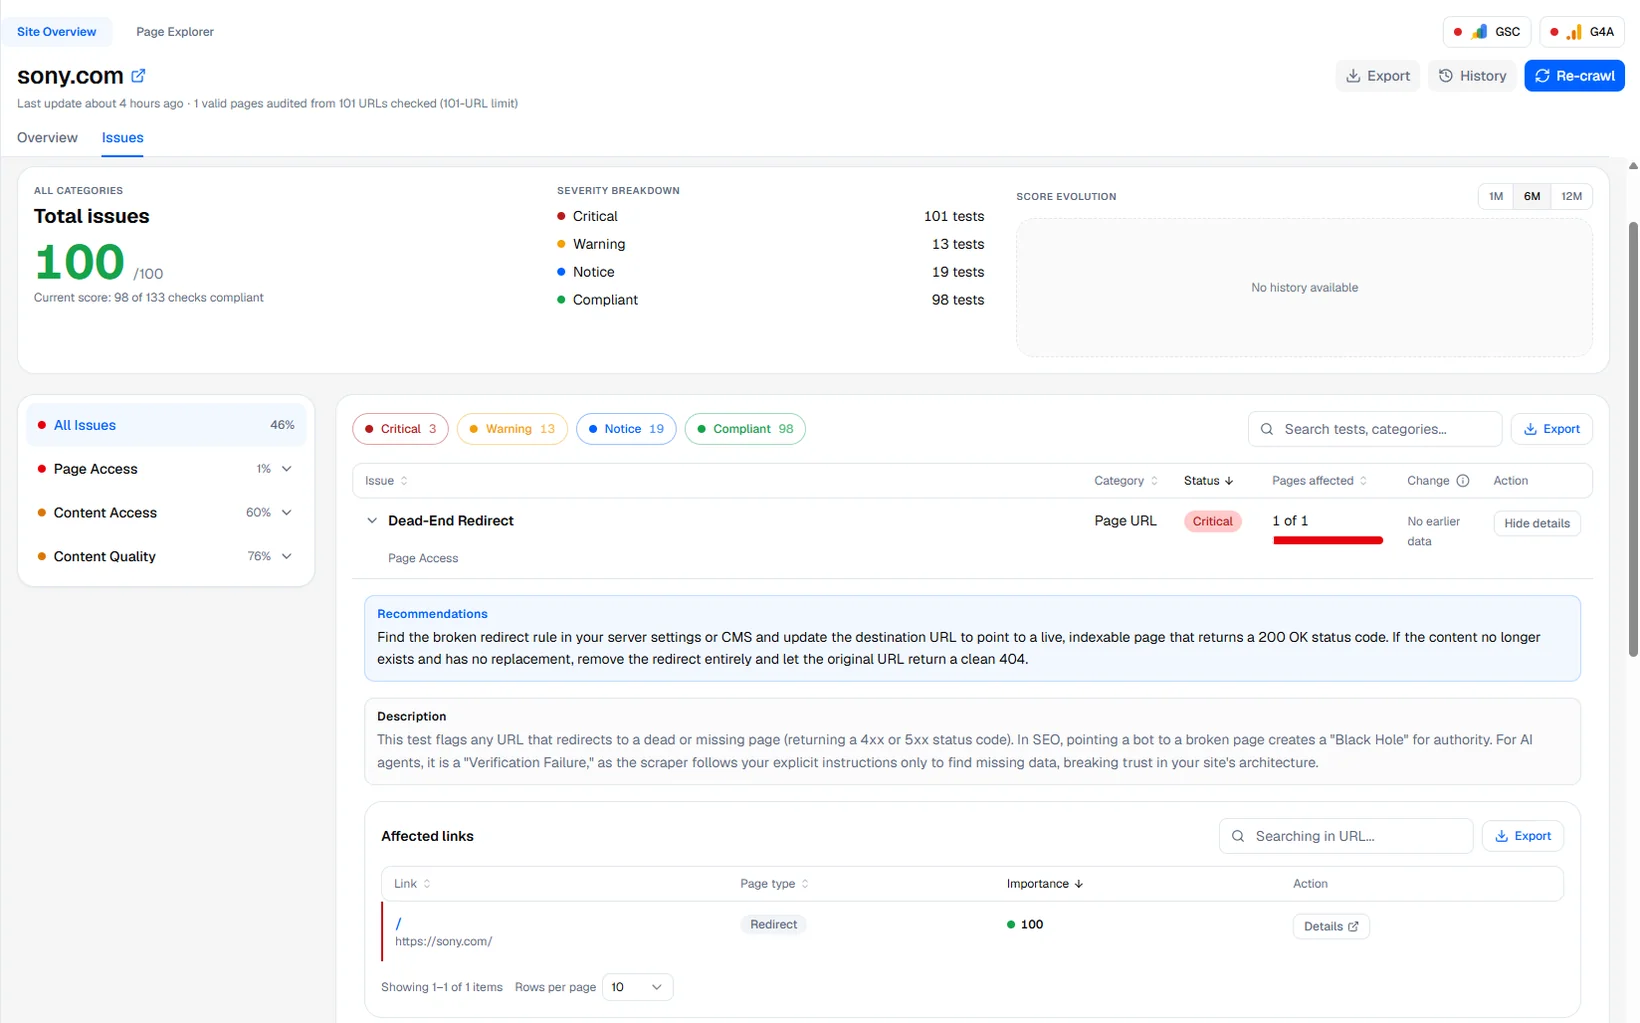Focus the Search tests, categories field
The height and width of the screenshot is (1023, 1640).
point(1375,429)
